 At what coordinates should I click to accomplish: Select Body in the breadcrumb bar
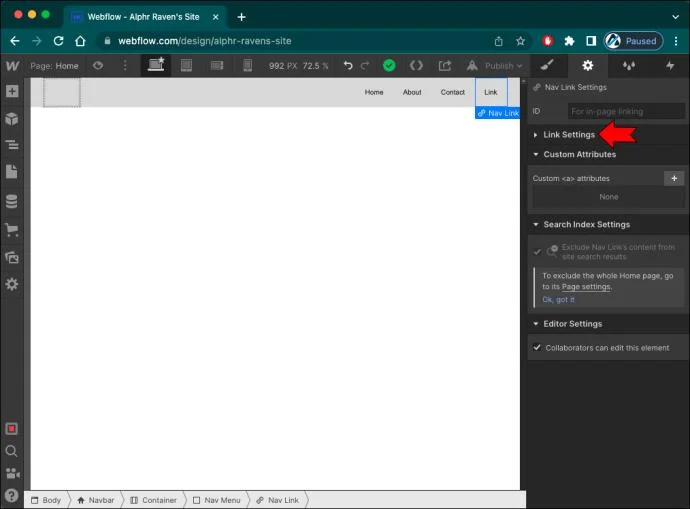point(46,500)
